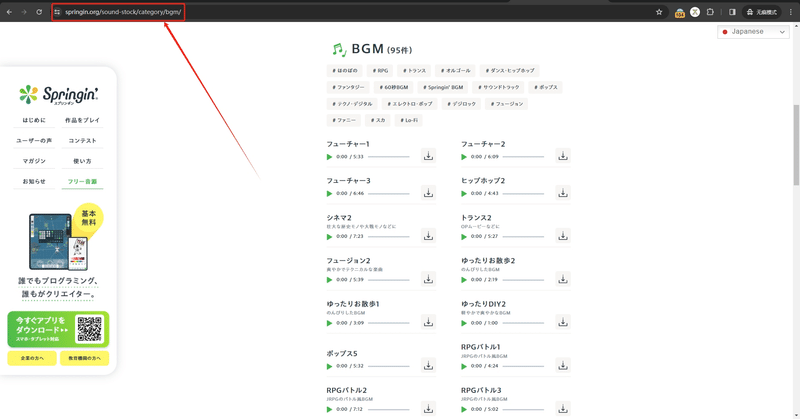Play the フューチャー3 track

(329, 193)
